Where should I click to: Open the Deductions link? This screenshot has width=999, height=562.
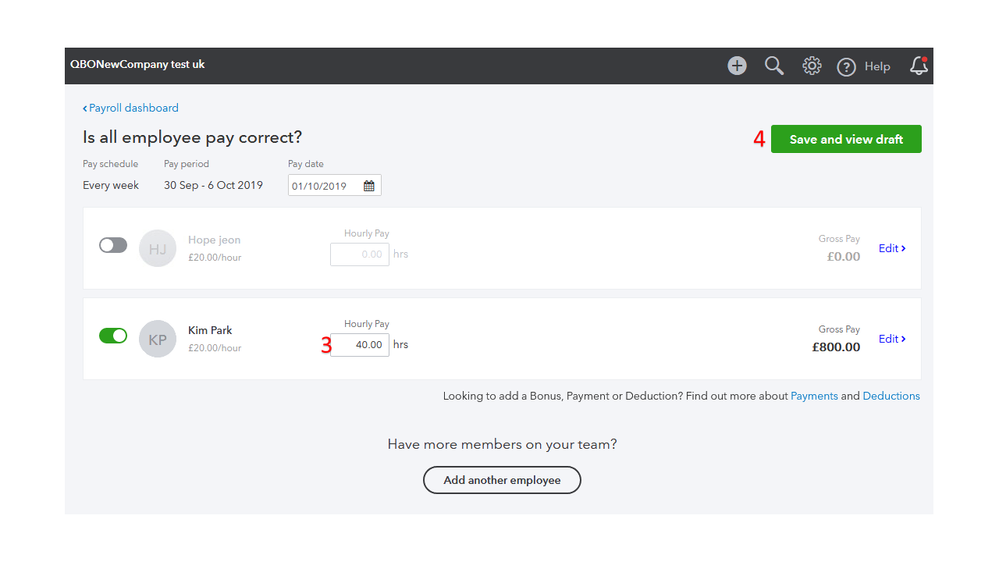point(891,396)
